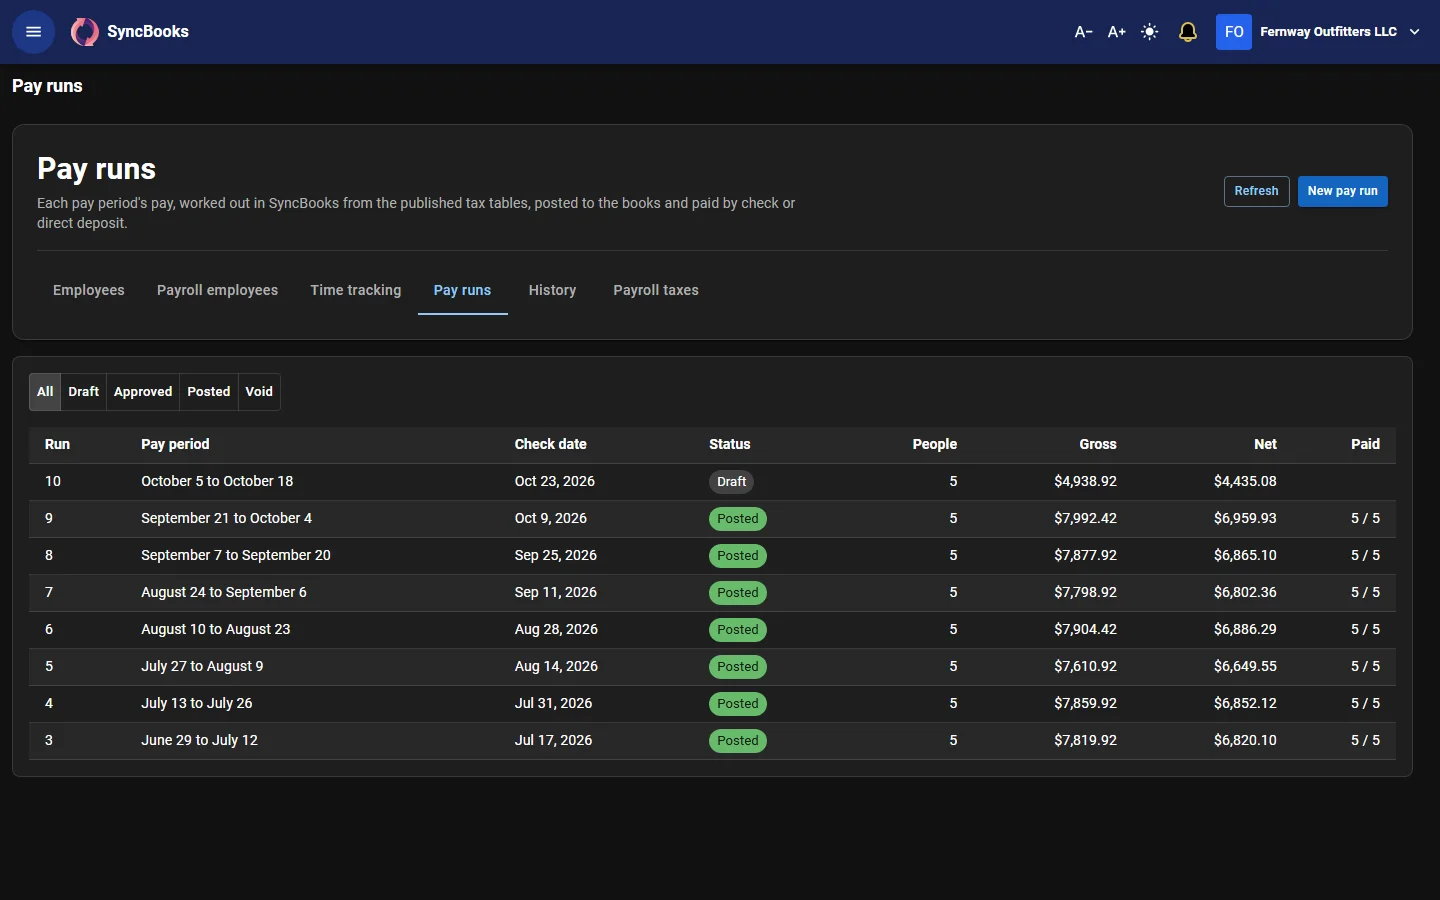Open pay run September 21 to October 4
This screenshot has height=900, width=1440.
(x=712, y=519)
